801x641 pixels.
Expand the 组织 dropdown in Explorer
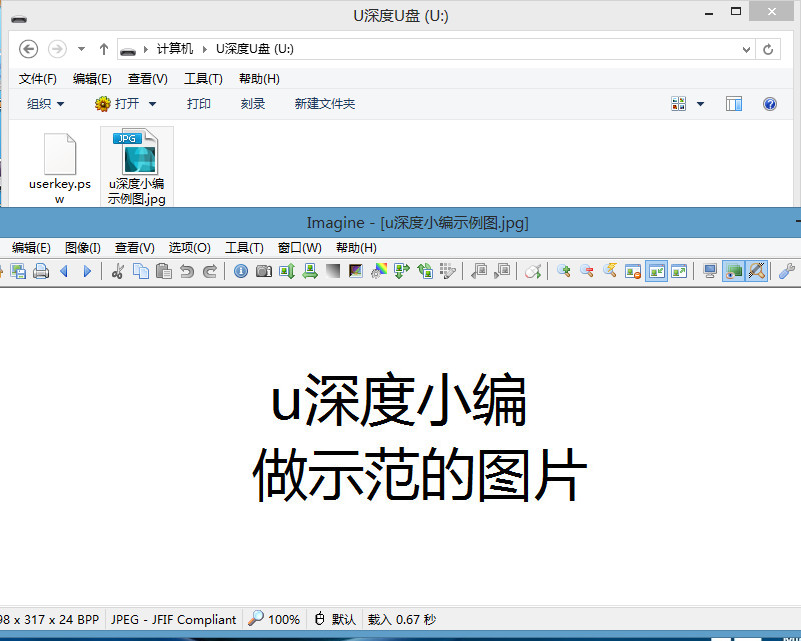click(x=45, y=104)
